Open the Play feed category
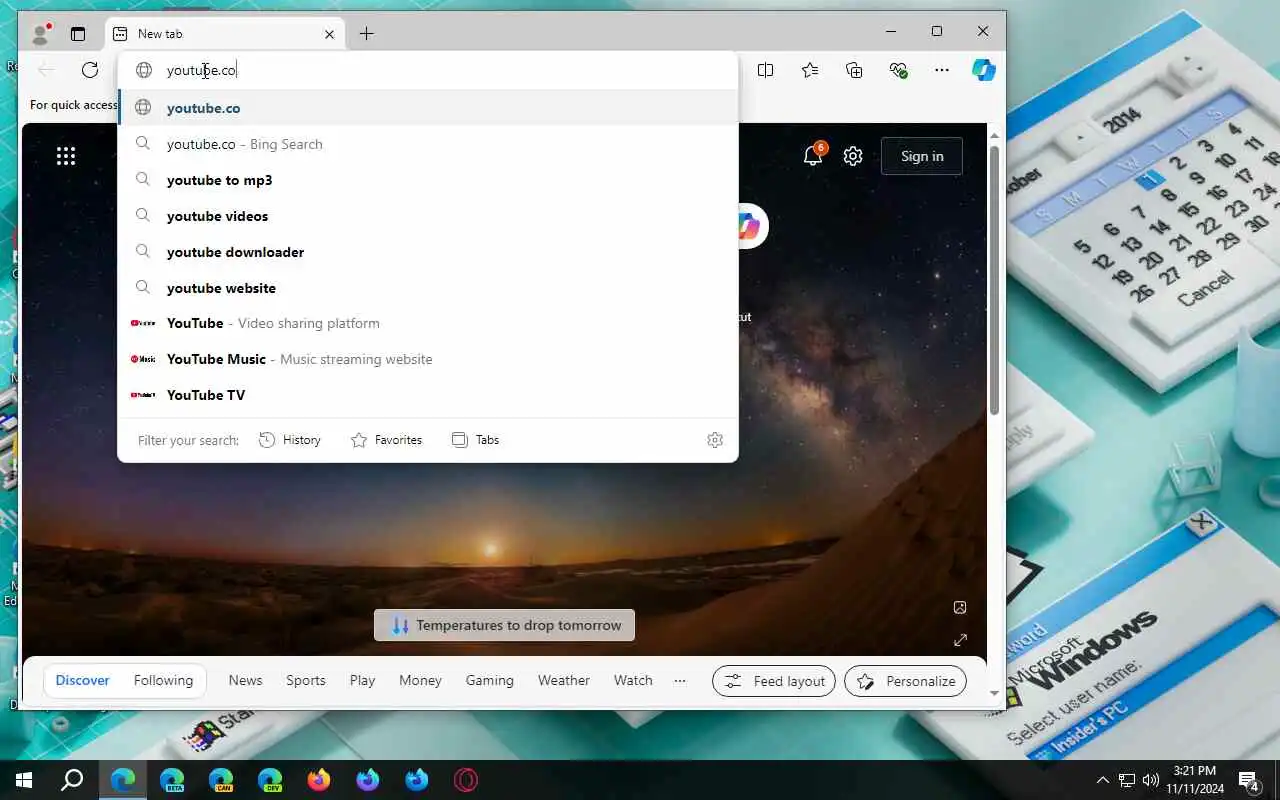This screenshot has height=800, width=1280. point(362,680)
